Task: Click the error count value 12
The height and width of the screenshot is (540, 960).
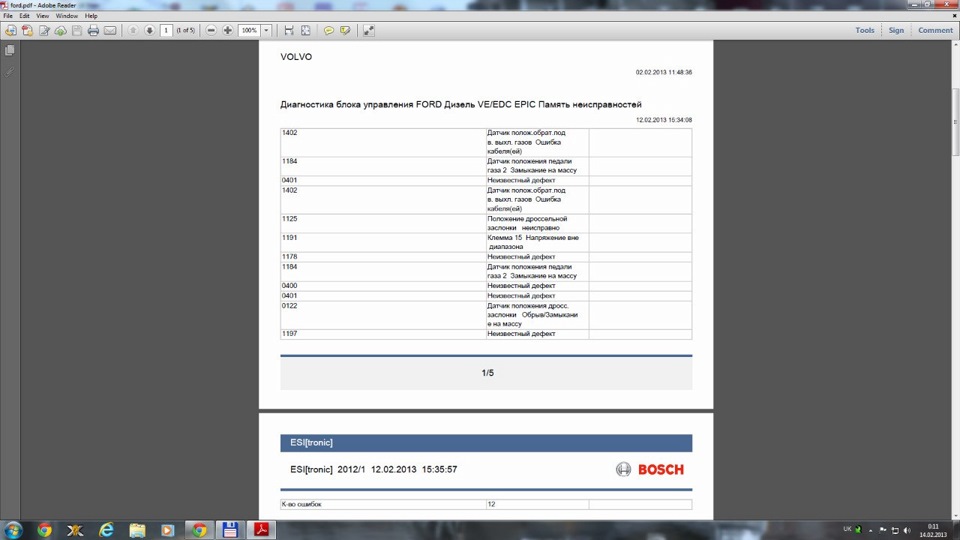Action: (x=492, y=504)
